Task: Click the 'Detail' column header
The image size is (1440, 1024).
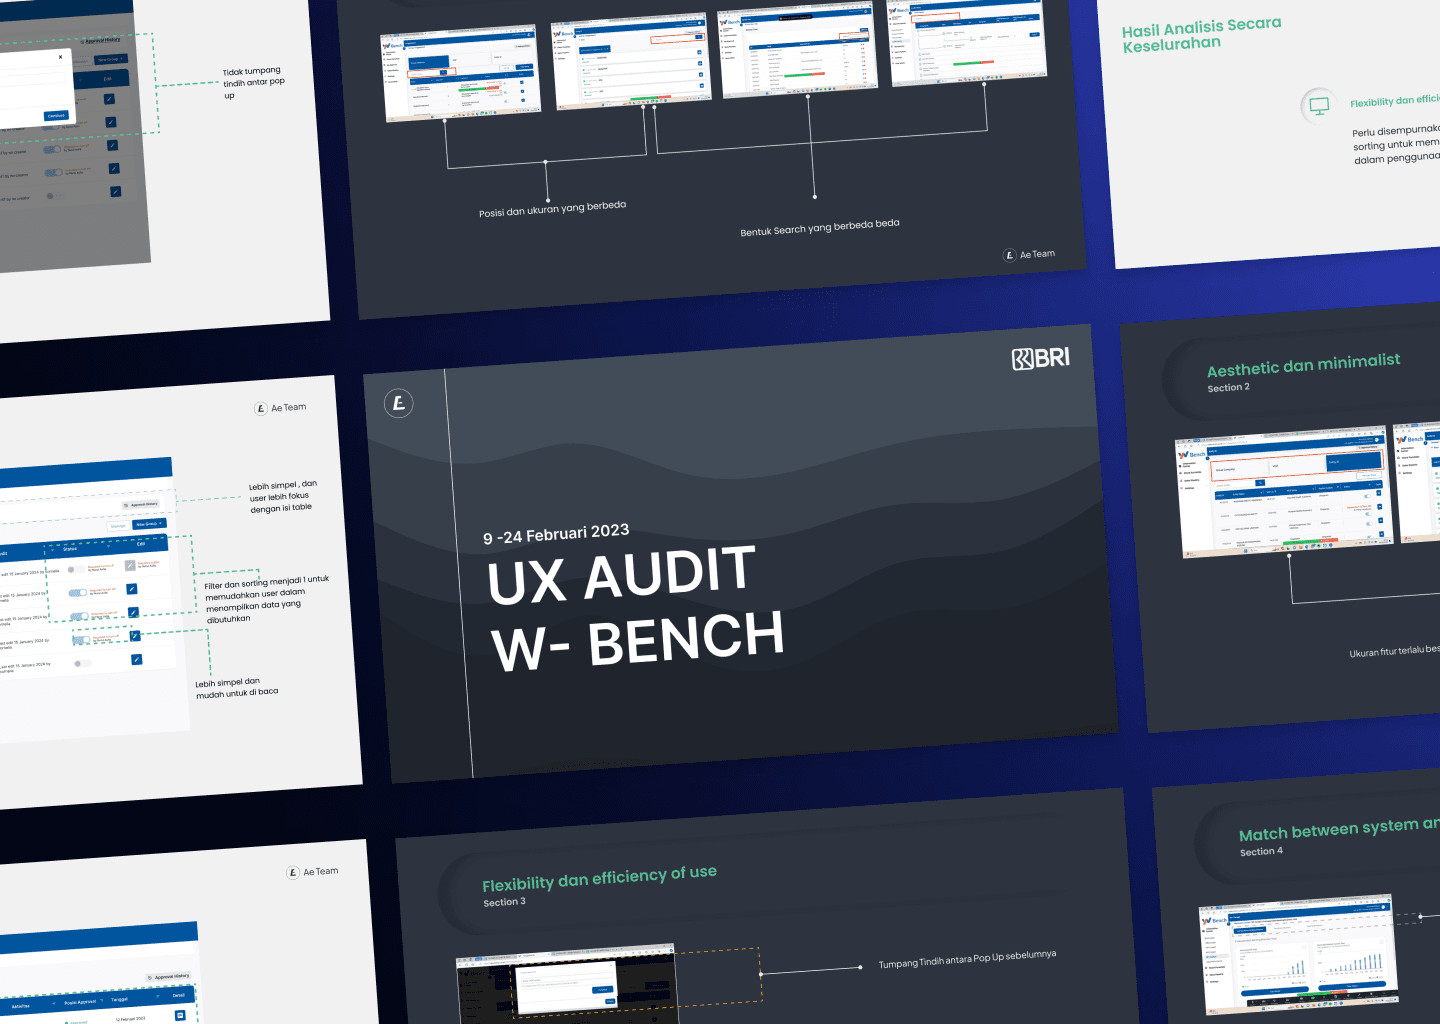Action: coord(178,995)
